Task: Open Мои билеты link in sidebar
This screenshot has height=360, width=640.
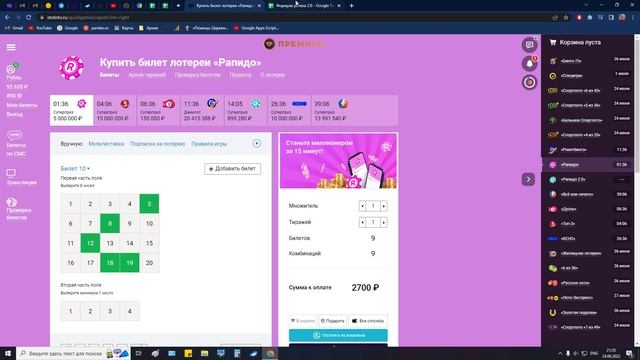Action: click(22, 105)
